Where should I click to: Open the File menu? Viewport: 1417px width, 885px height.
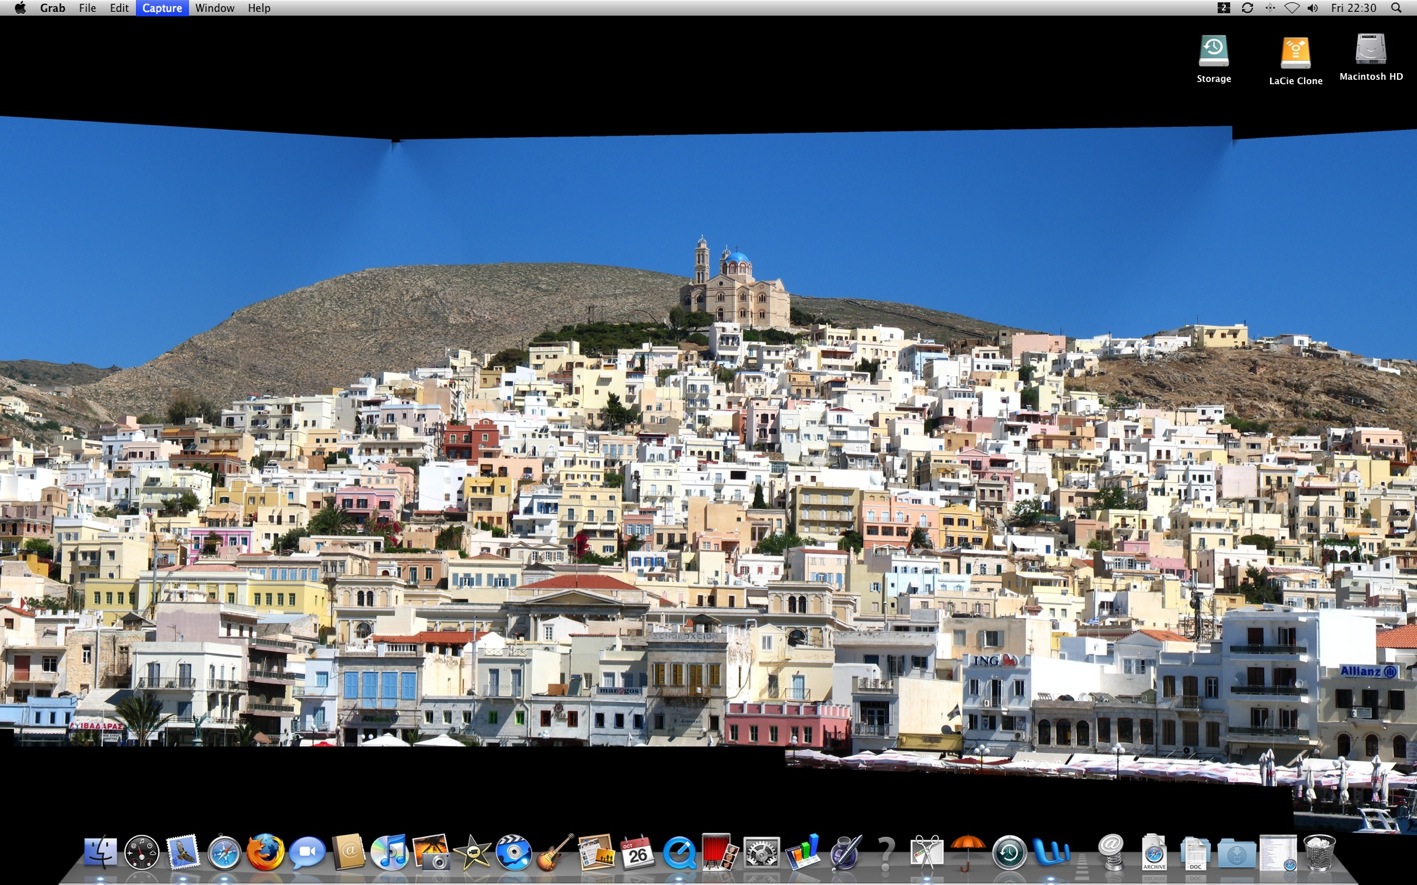[88, 8]
